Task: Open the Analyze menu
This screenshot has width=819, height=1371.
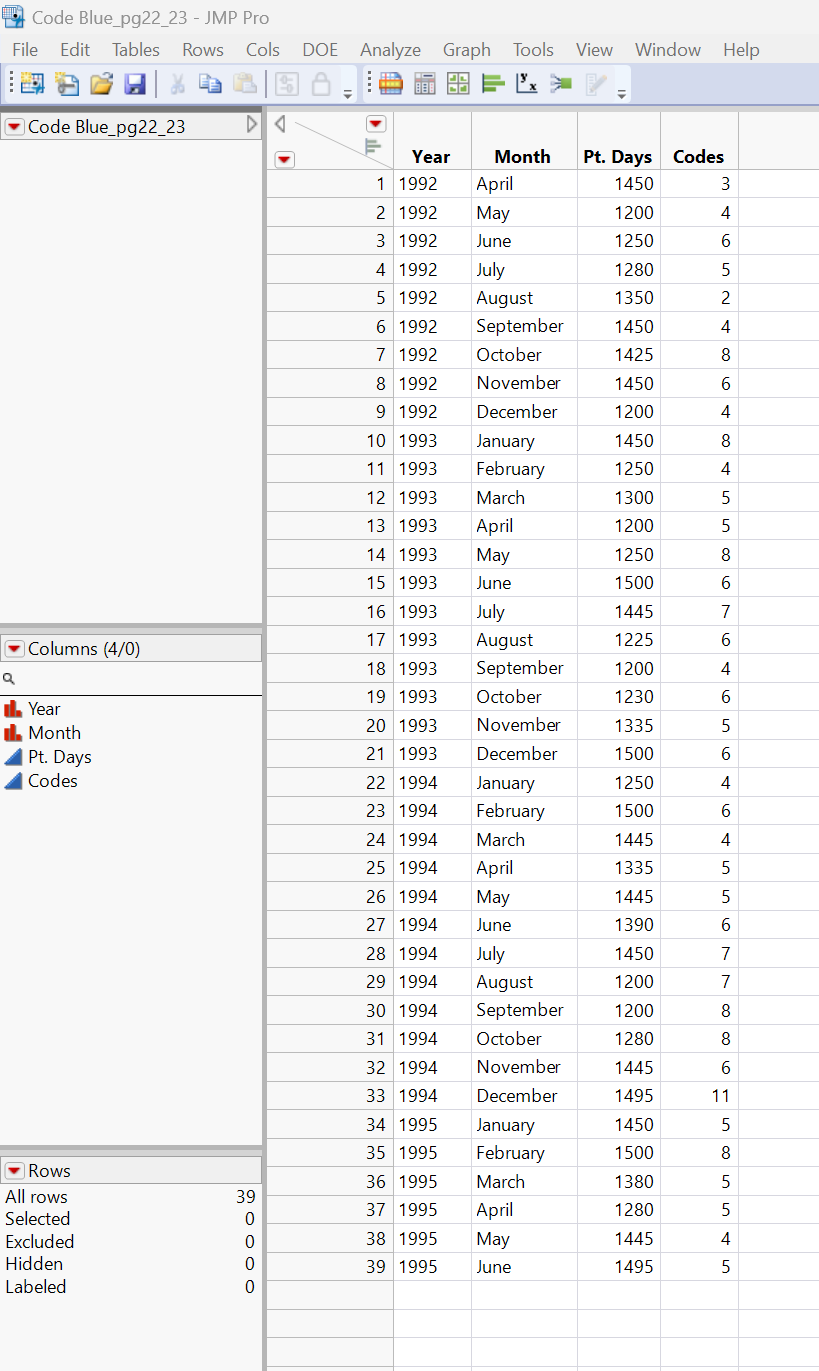Action: (x=390, y=49)
